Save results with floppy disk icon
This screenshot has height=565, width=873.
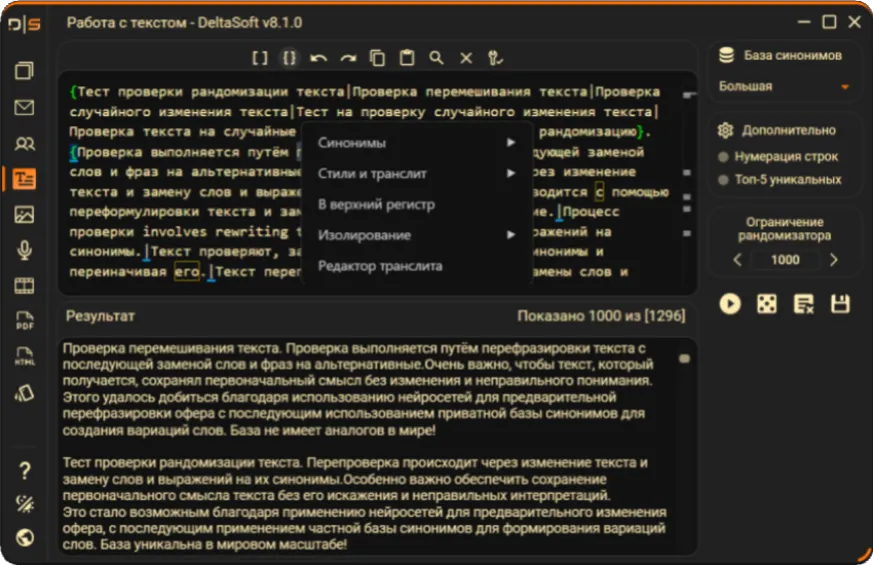click(840, 304)
